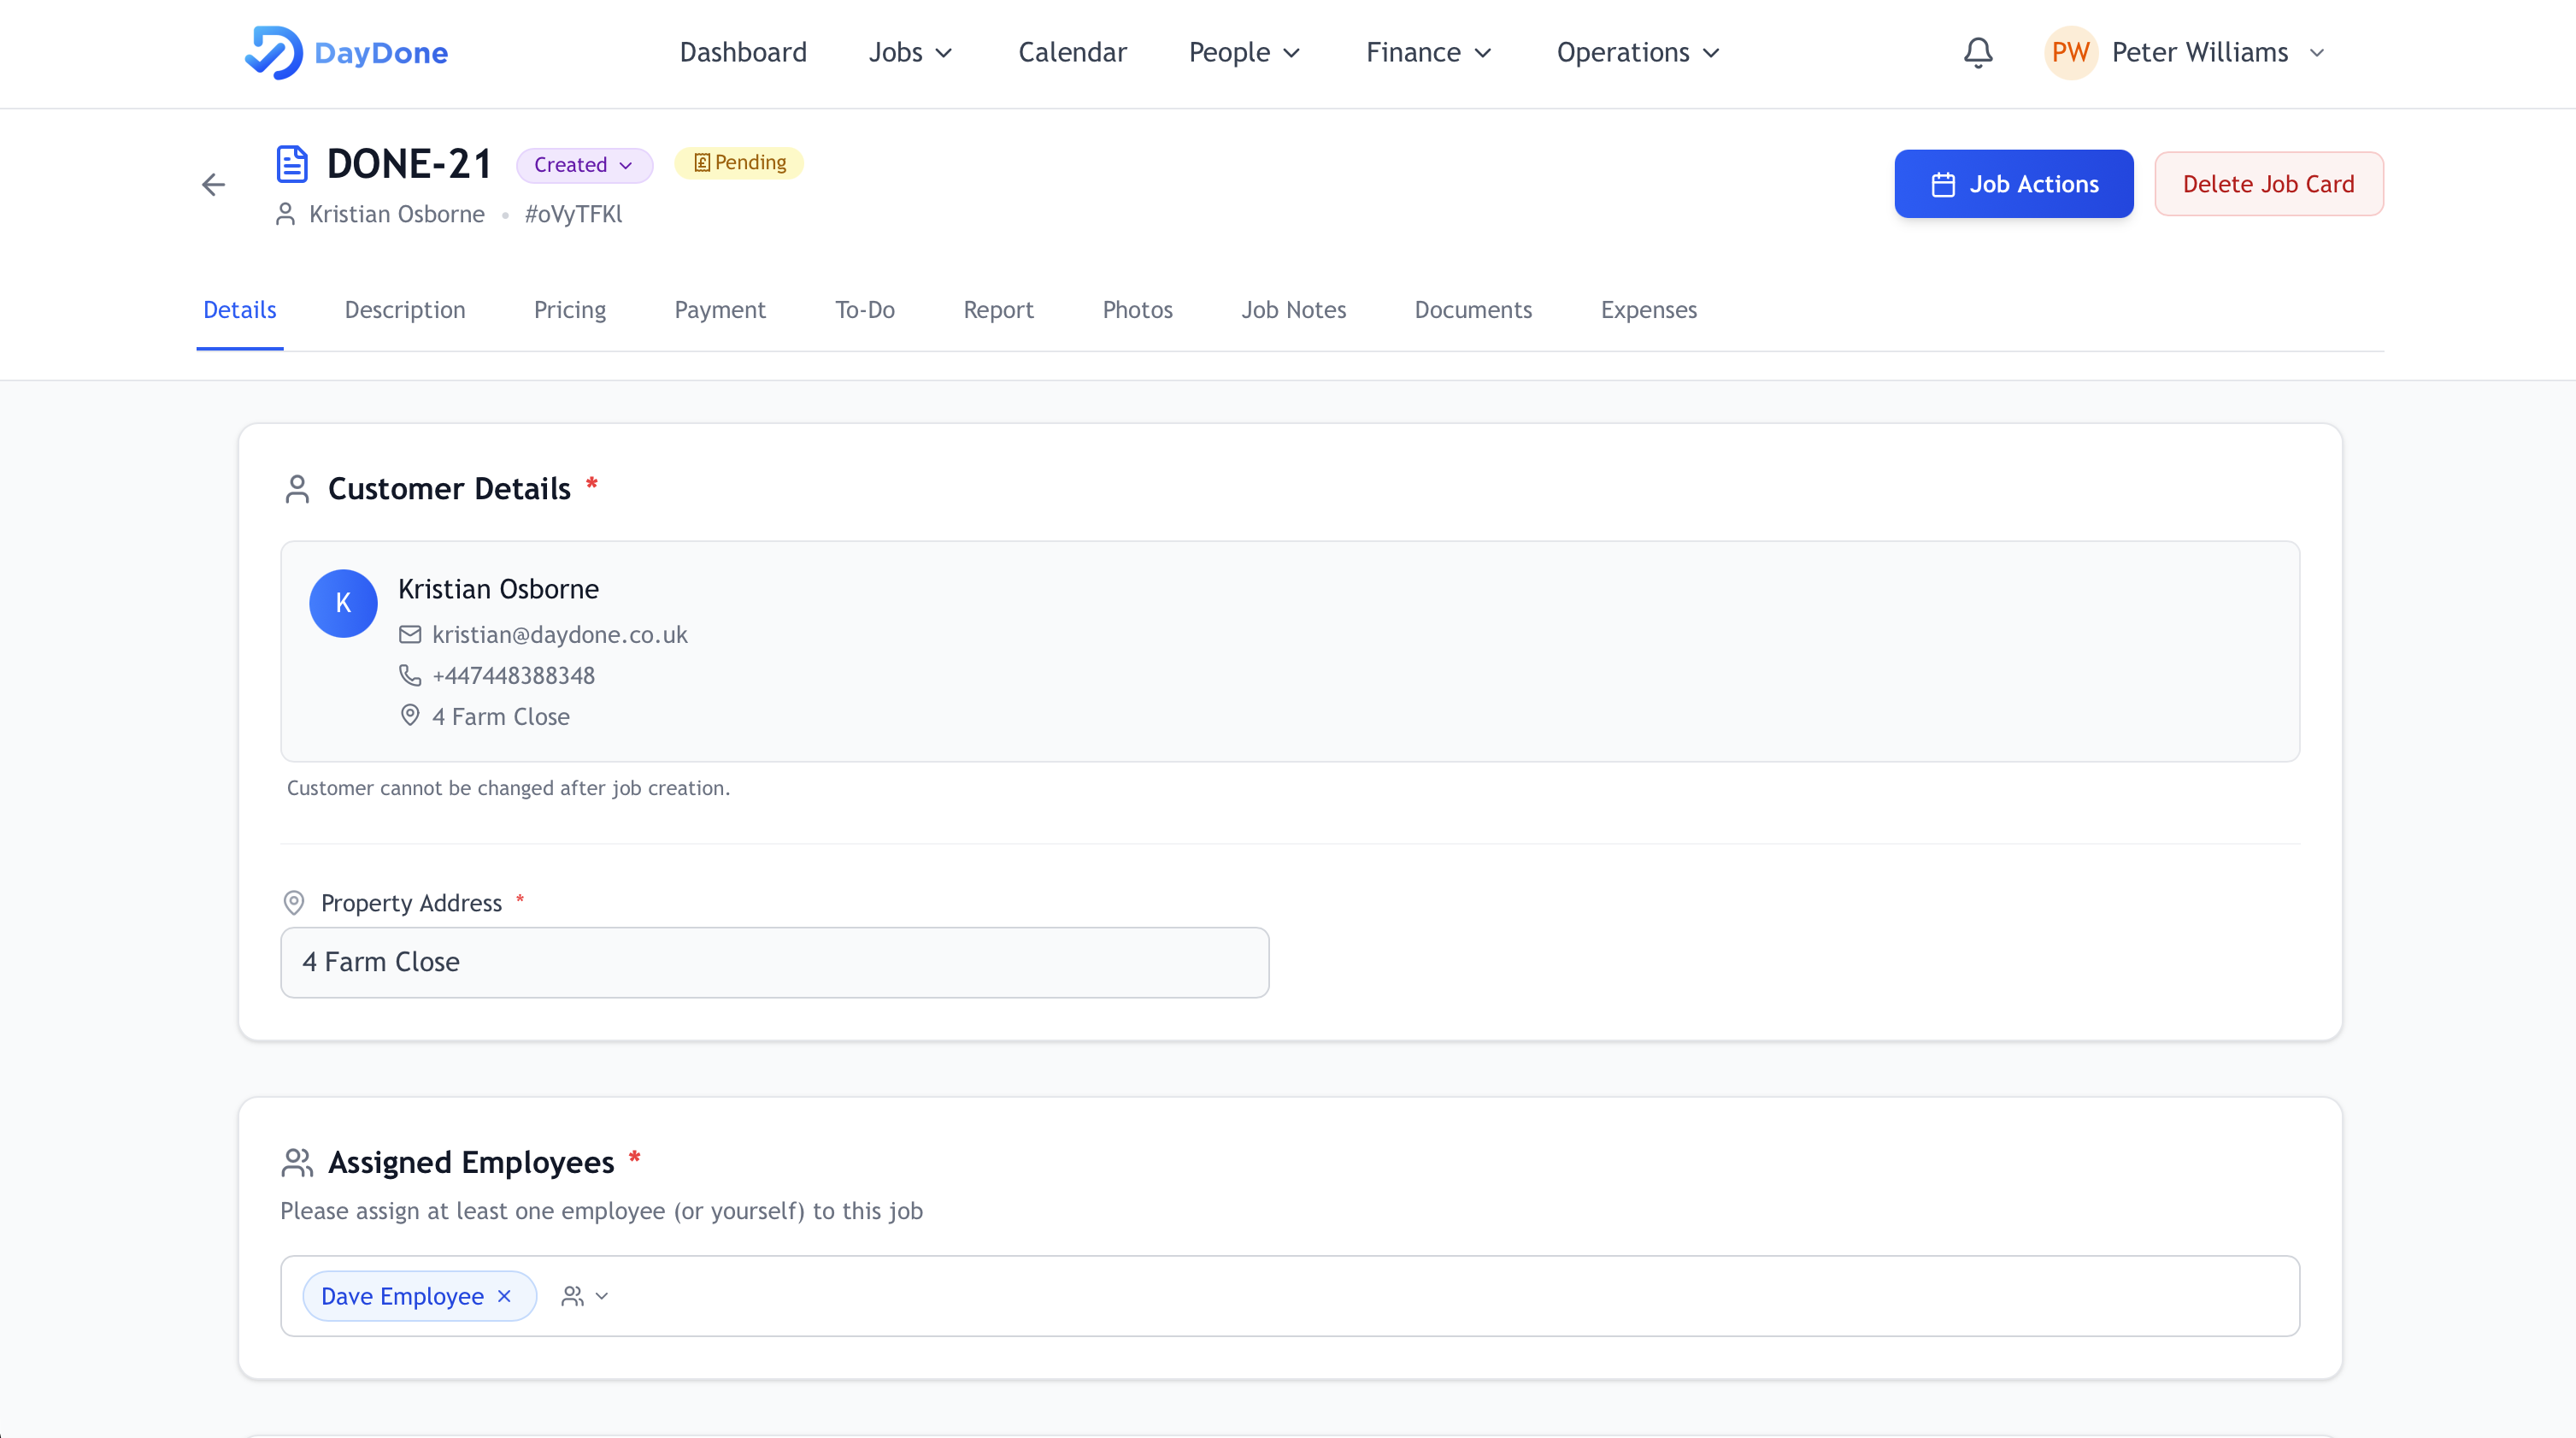Expand the People menu
Screen dimensions: 2576x1438
pyautogui.click(x=1245, y=52)
